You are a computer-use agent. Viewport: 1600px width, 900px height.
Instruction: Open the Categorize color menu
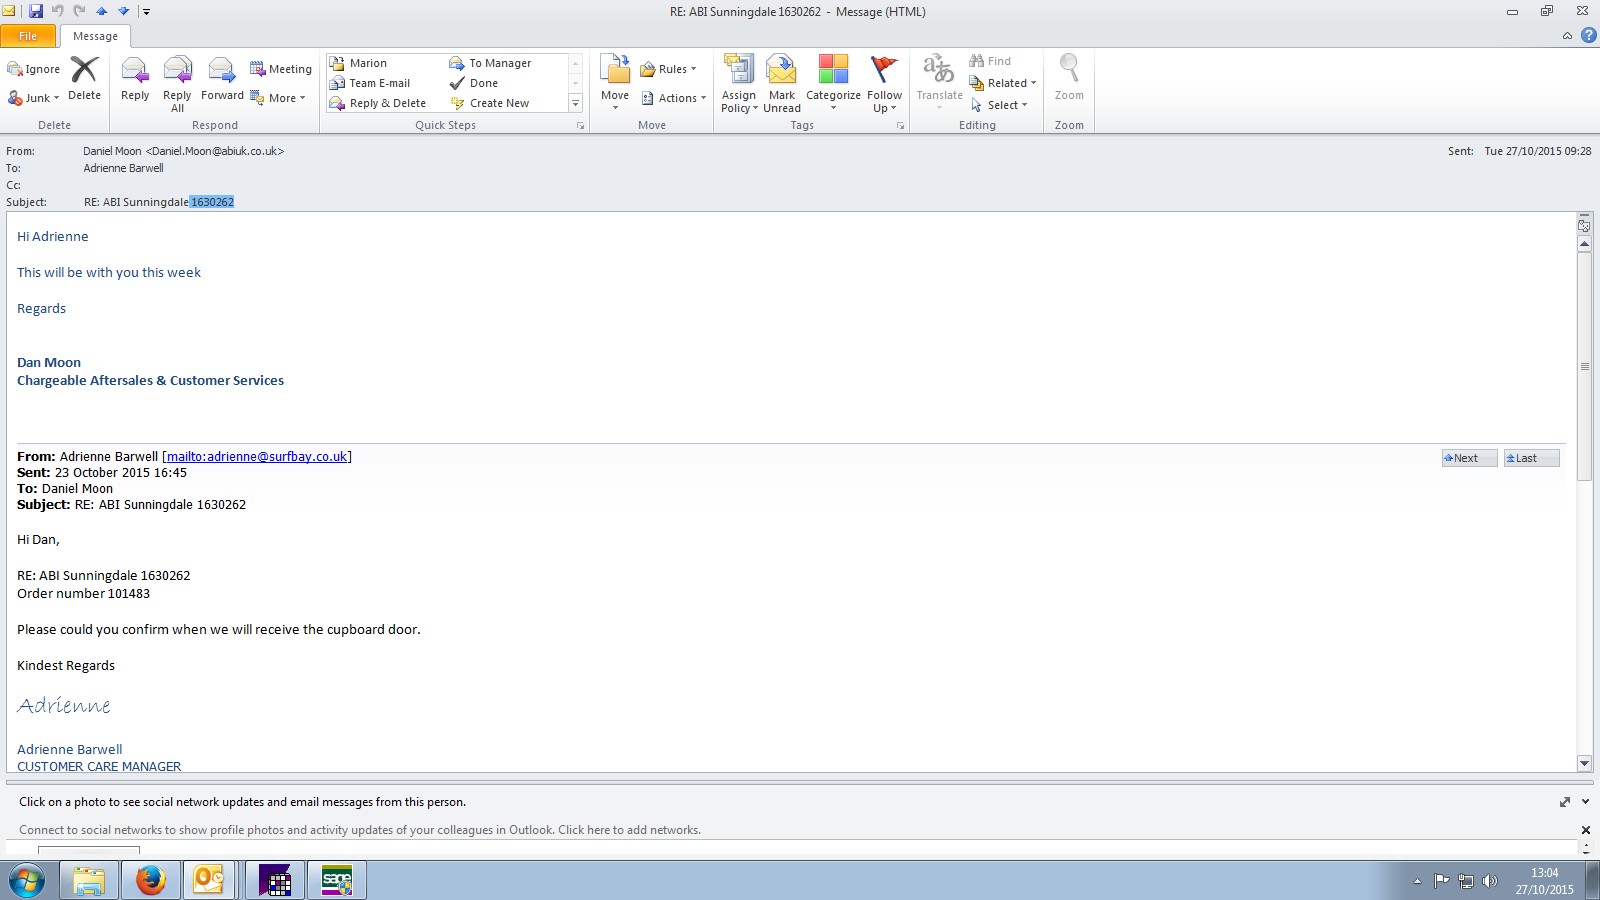pos(833,83)
